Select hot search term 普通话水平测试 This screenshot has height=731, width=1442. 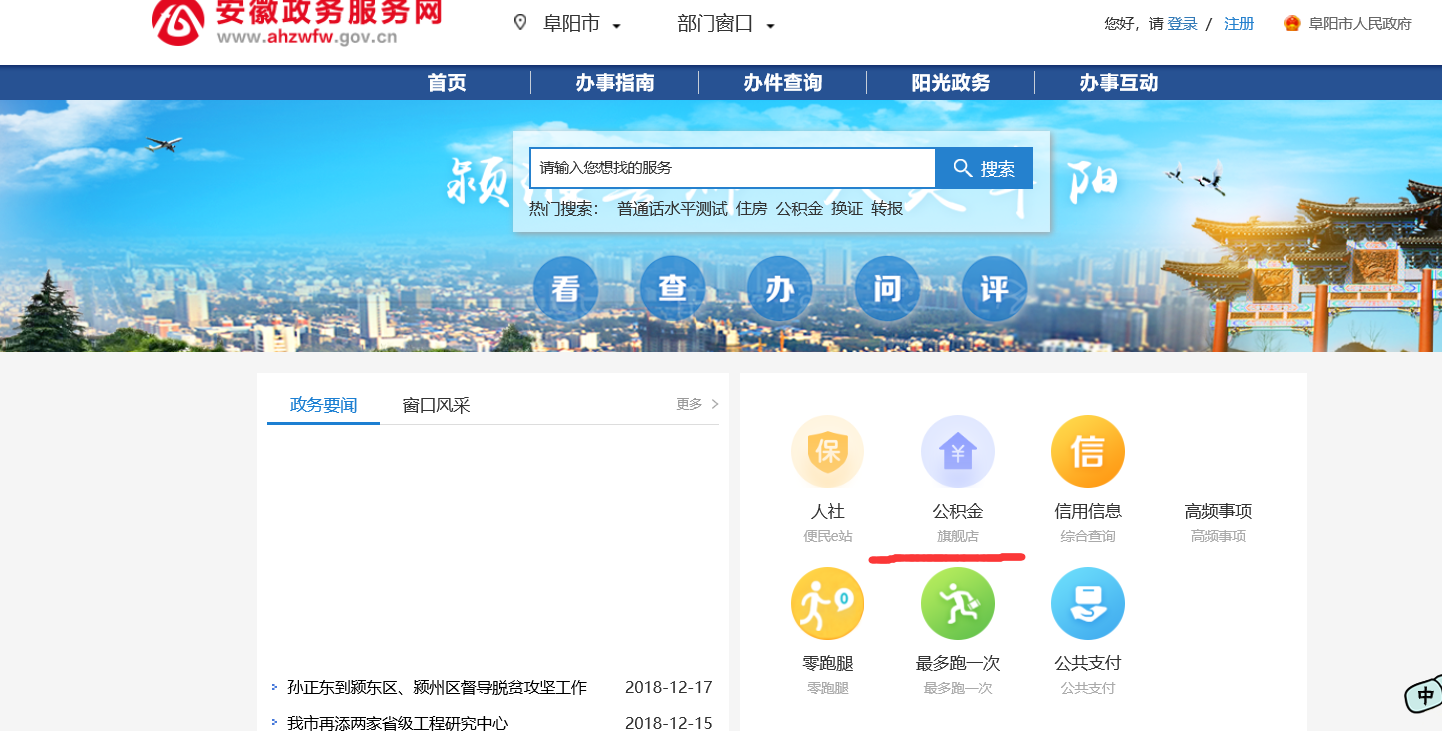[672, 209]
